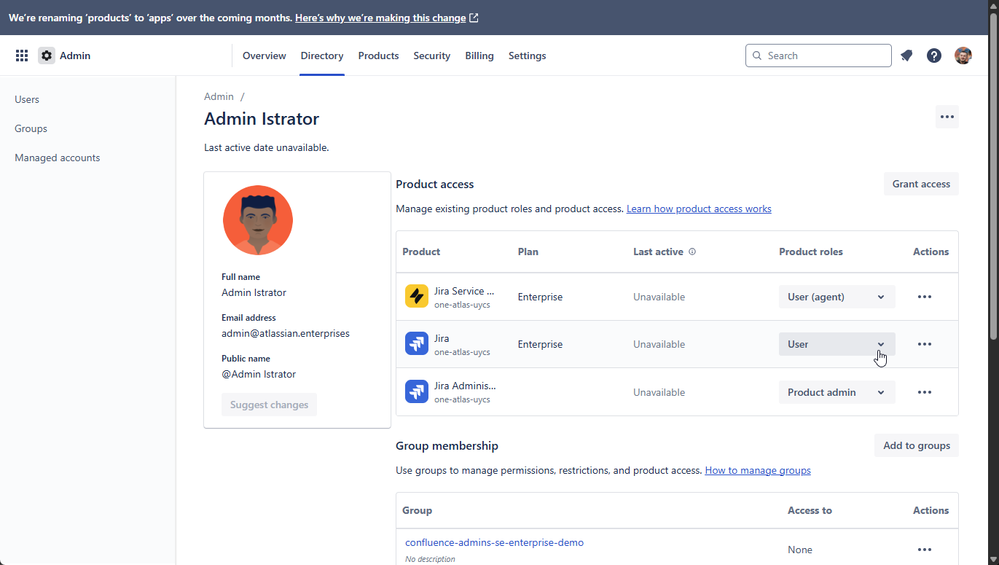Screen dimensions: 999x565
Task: Click the Add to groups button
Action: [x=916, y=446]
